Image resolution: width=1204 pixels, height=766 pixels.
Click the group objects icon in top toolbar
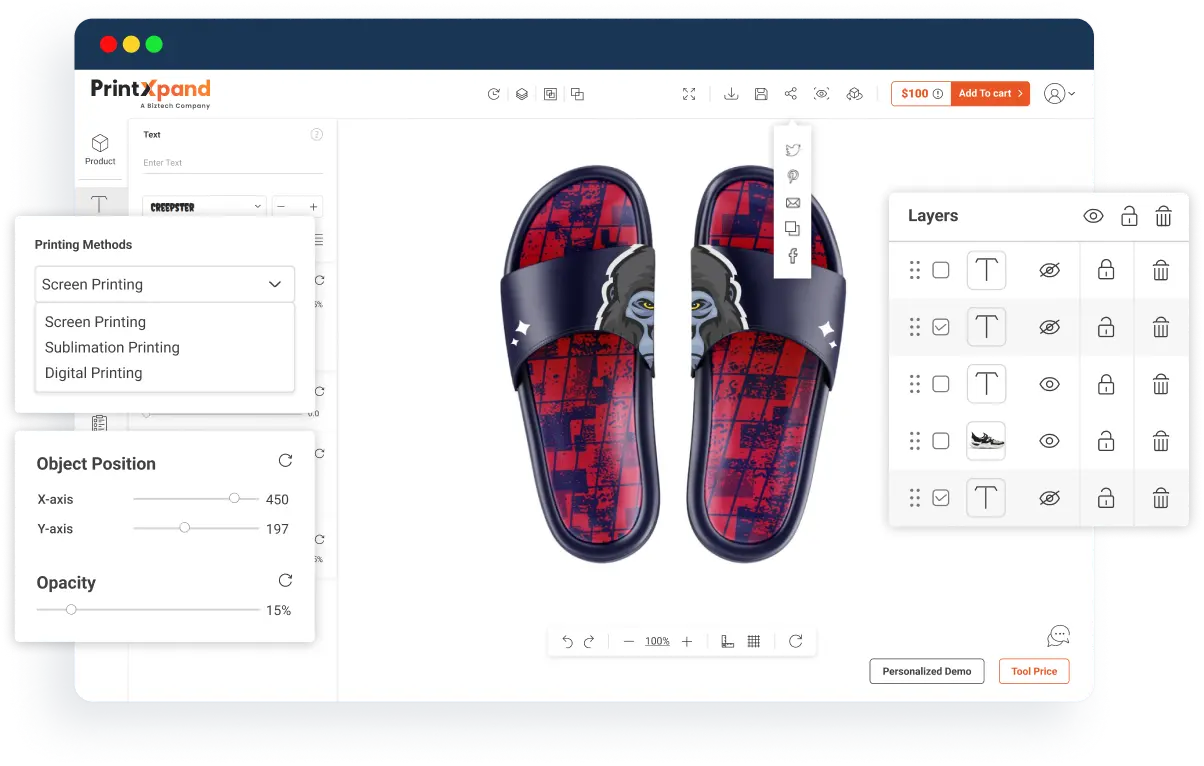[x=550, y=94]
